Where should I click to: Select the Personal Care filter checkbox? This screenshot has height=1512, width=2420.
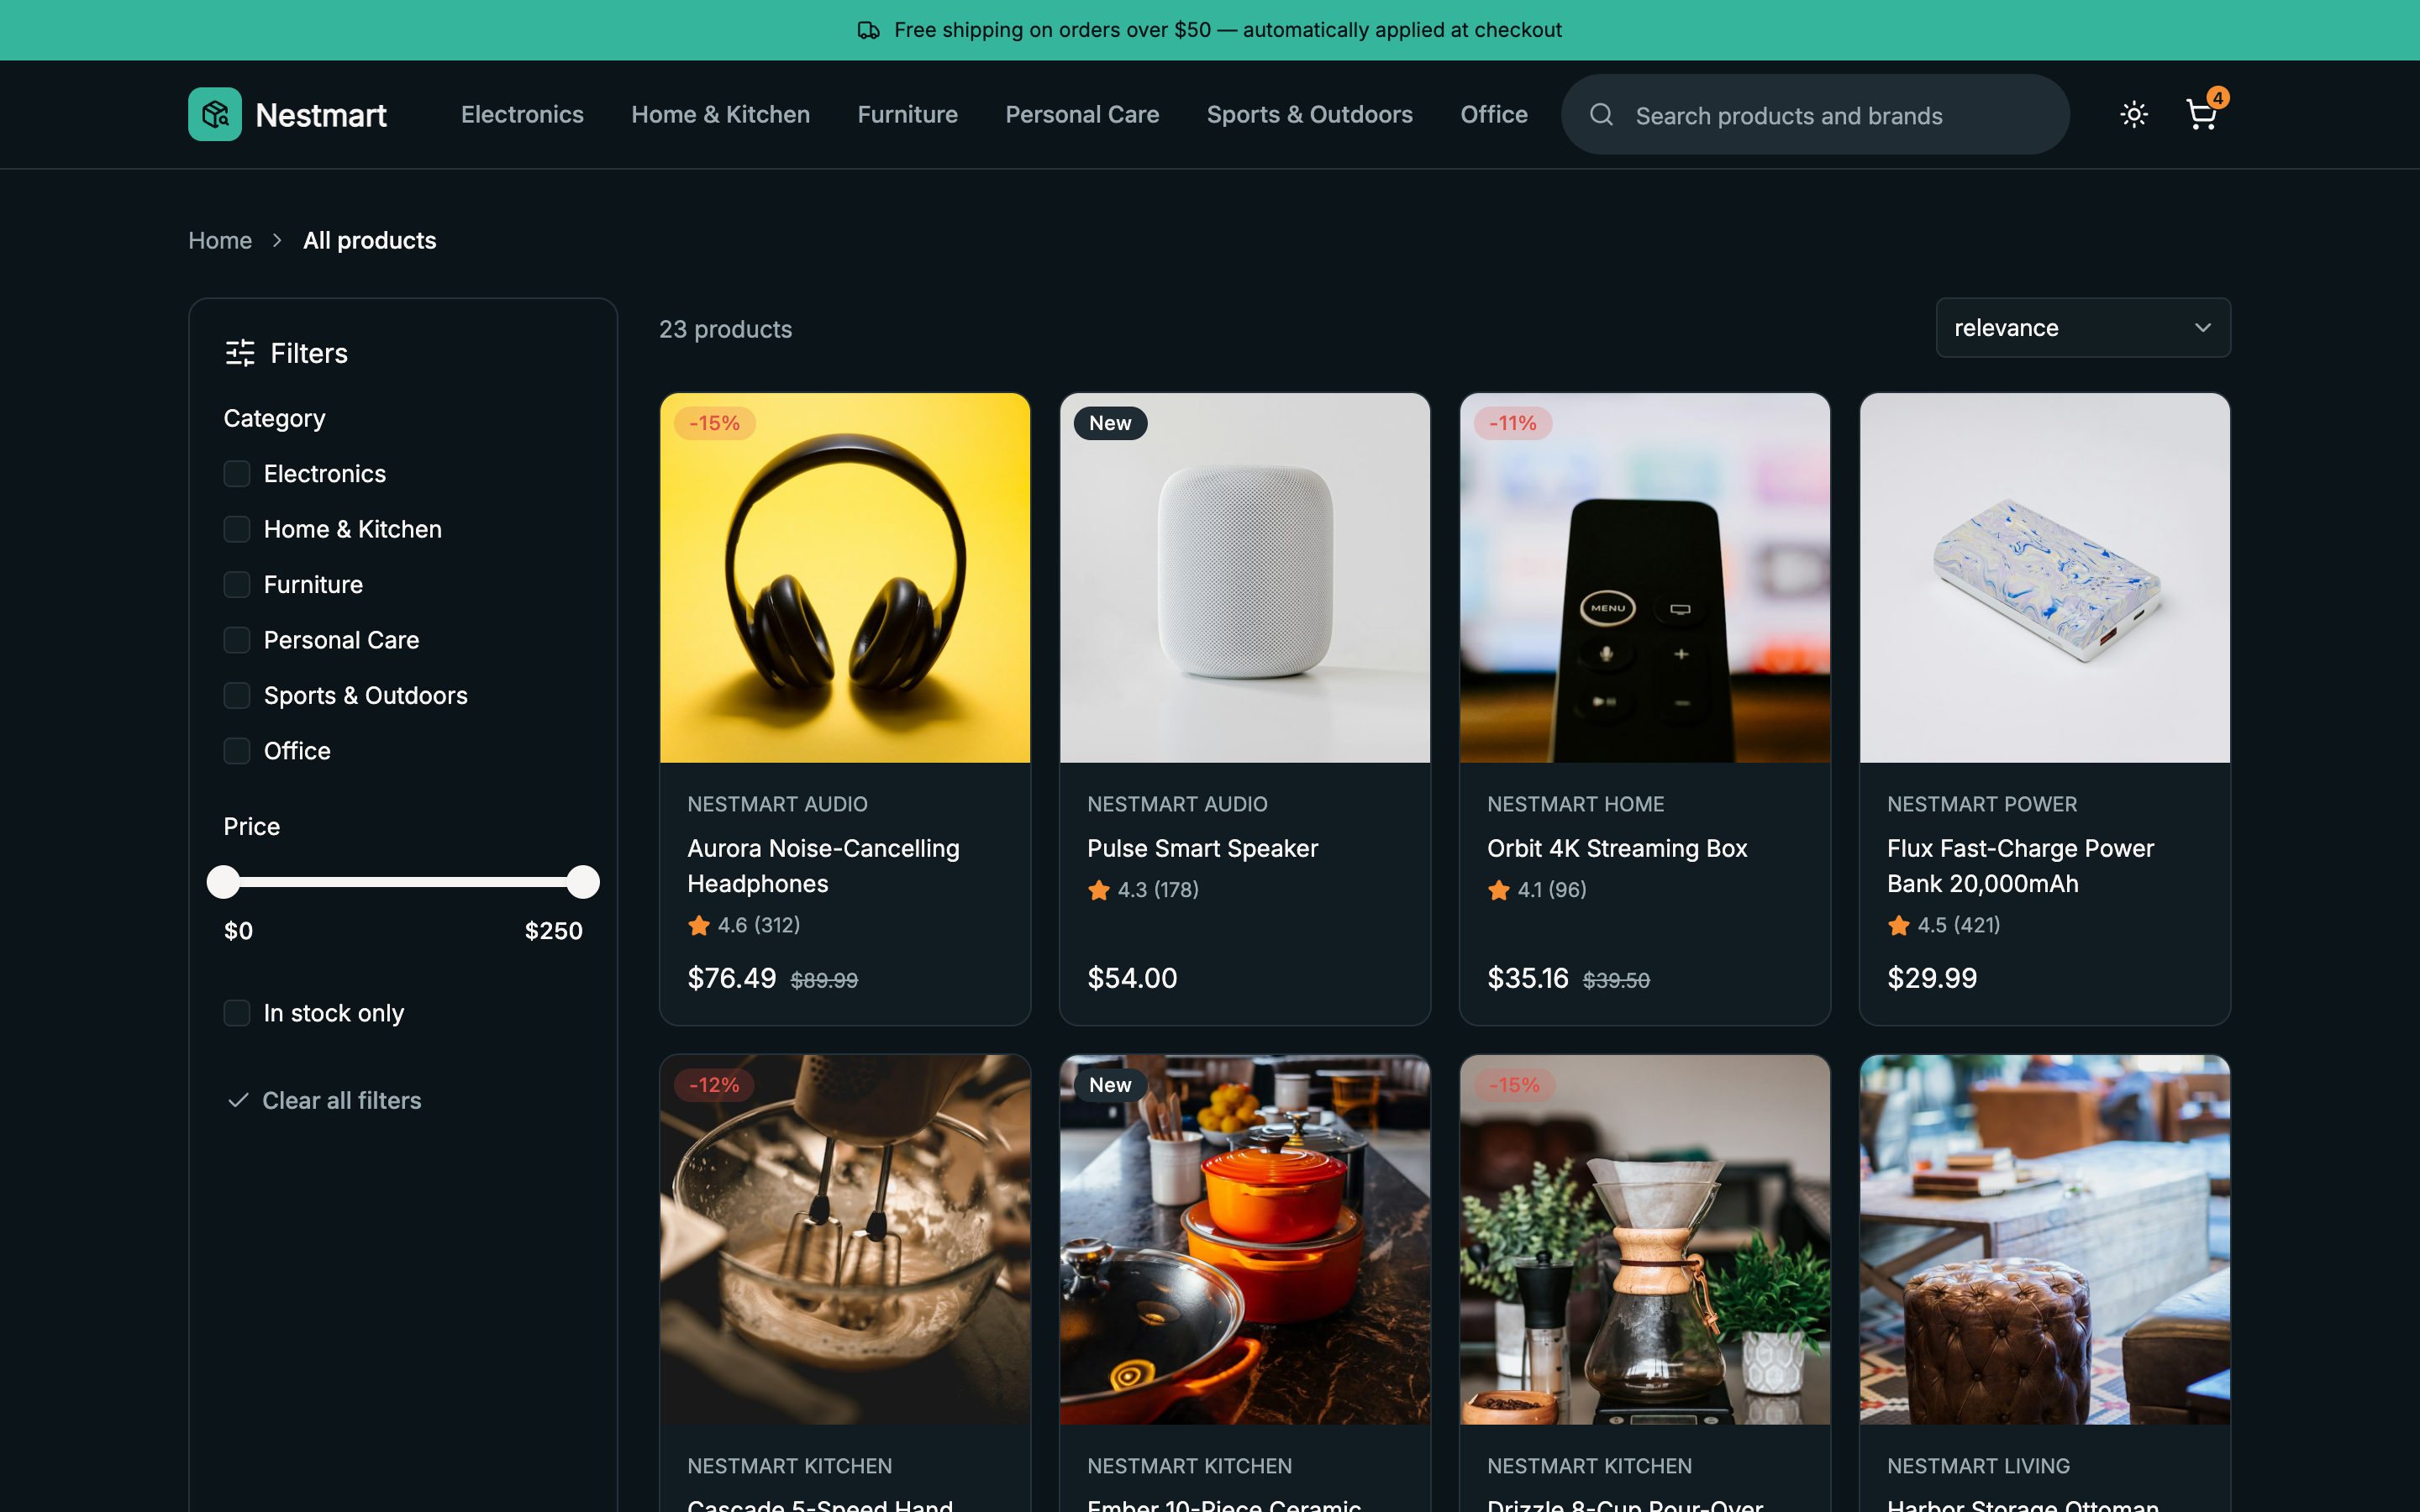(x=237, y=640)
